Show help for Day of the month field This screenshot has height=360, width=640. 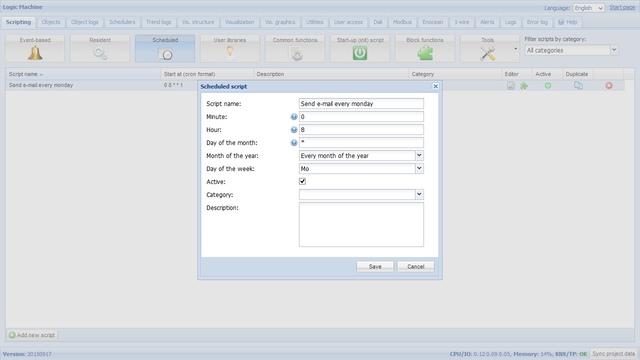(294, 143)
